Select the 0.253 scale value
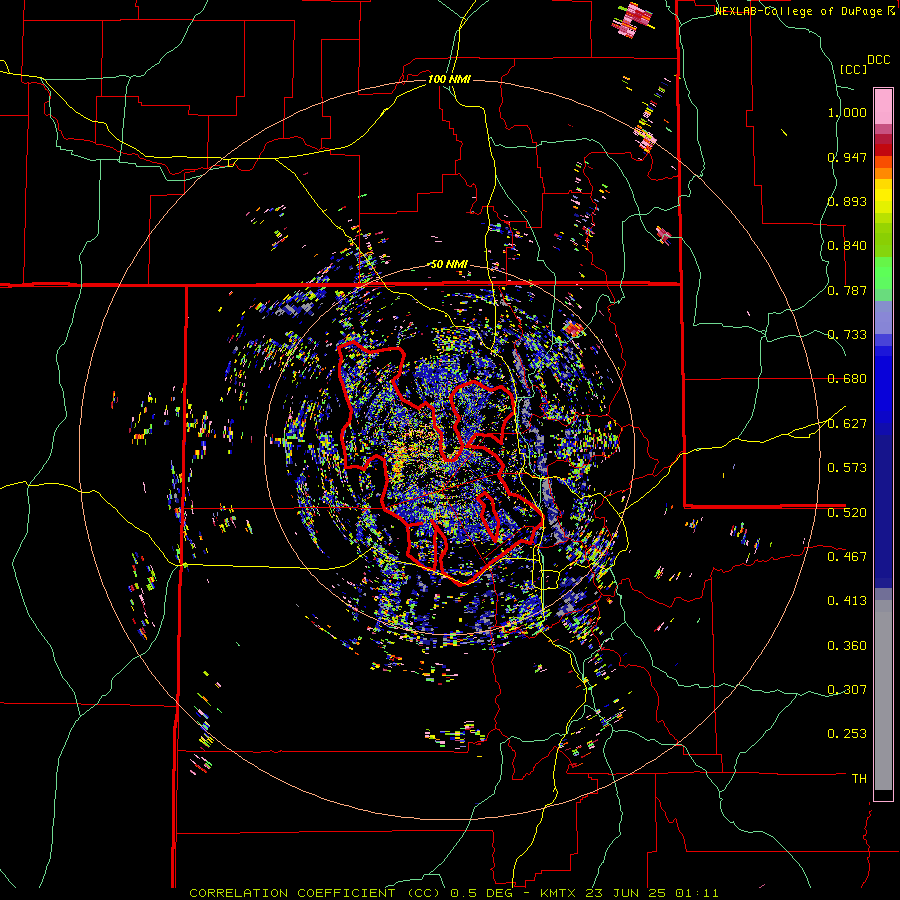The width and height of the screenshot is (900, 900). [847, 734]
